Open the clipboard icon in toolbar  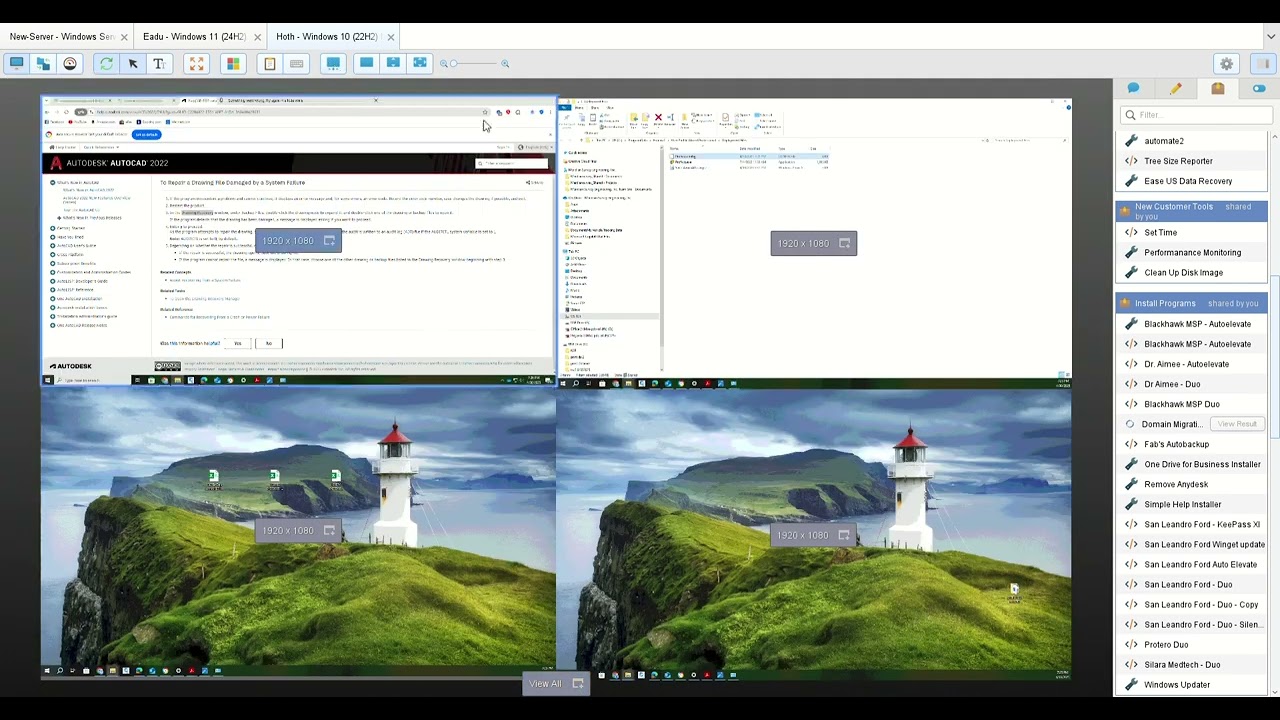tap(270, 63)
